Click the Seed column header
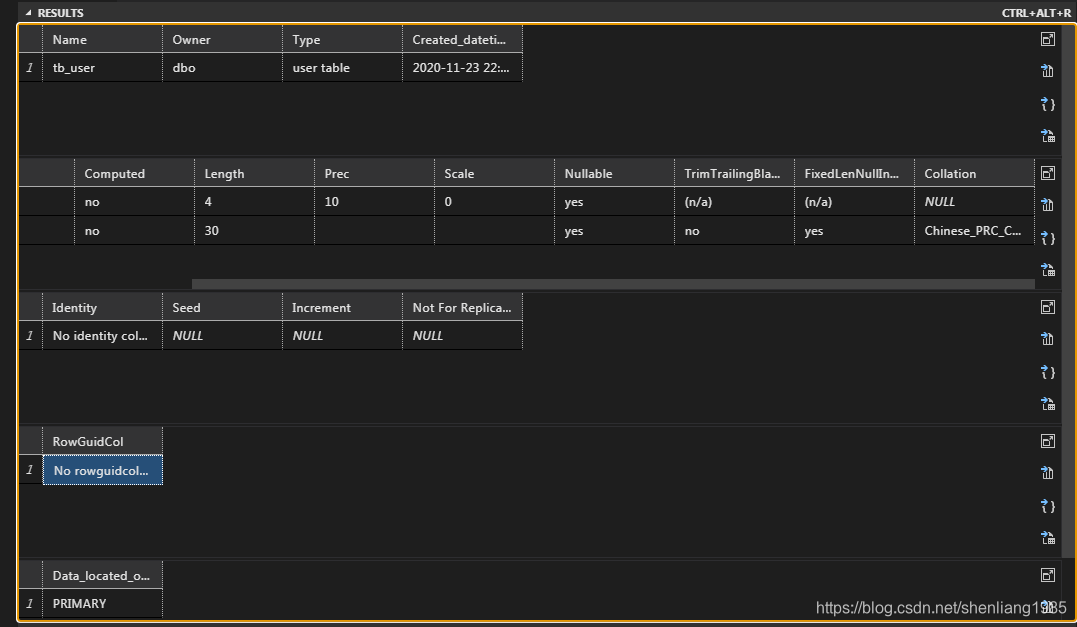Viewport: 1077px width, 627px height. click(223, 307)
